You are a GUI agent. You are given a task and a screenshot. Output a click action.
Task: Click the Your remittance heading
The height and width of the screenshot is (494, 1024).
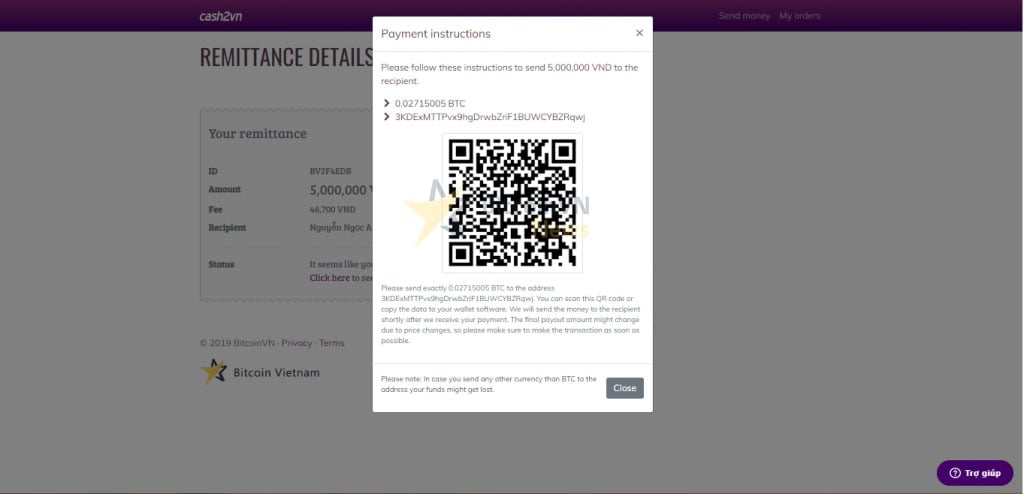(x=257, y=133)
